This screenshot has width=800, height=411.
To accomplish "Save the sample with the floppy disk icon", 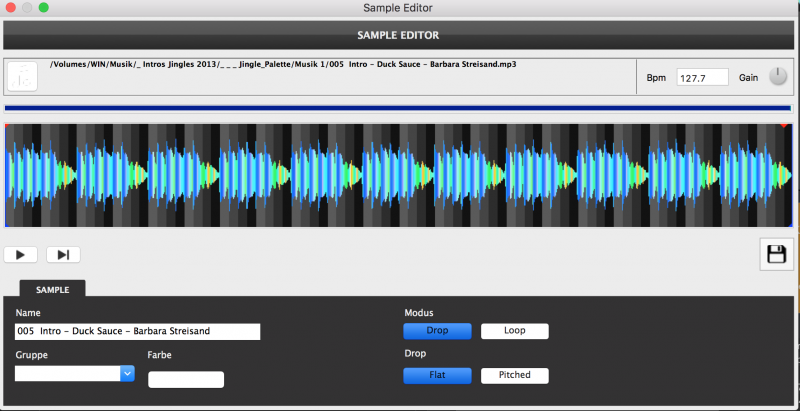I will pyautogui.click(x=776, y=255).
